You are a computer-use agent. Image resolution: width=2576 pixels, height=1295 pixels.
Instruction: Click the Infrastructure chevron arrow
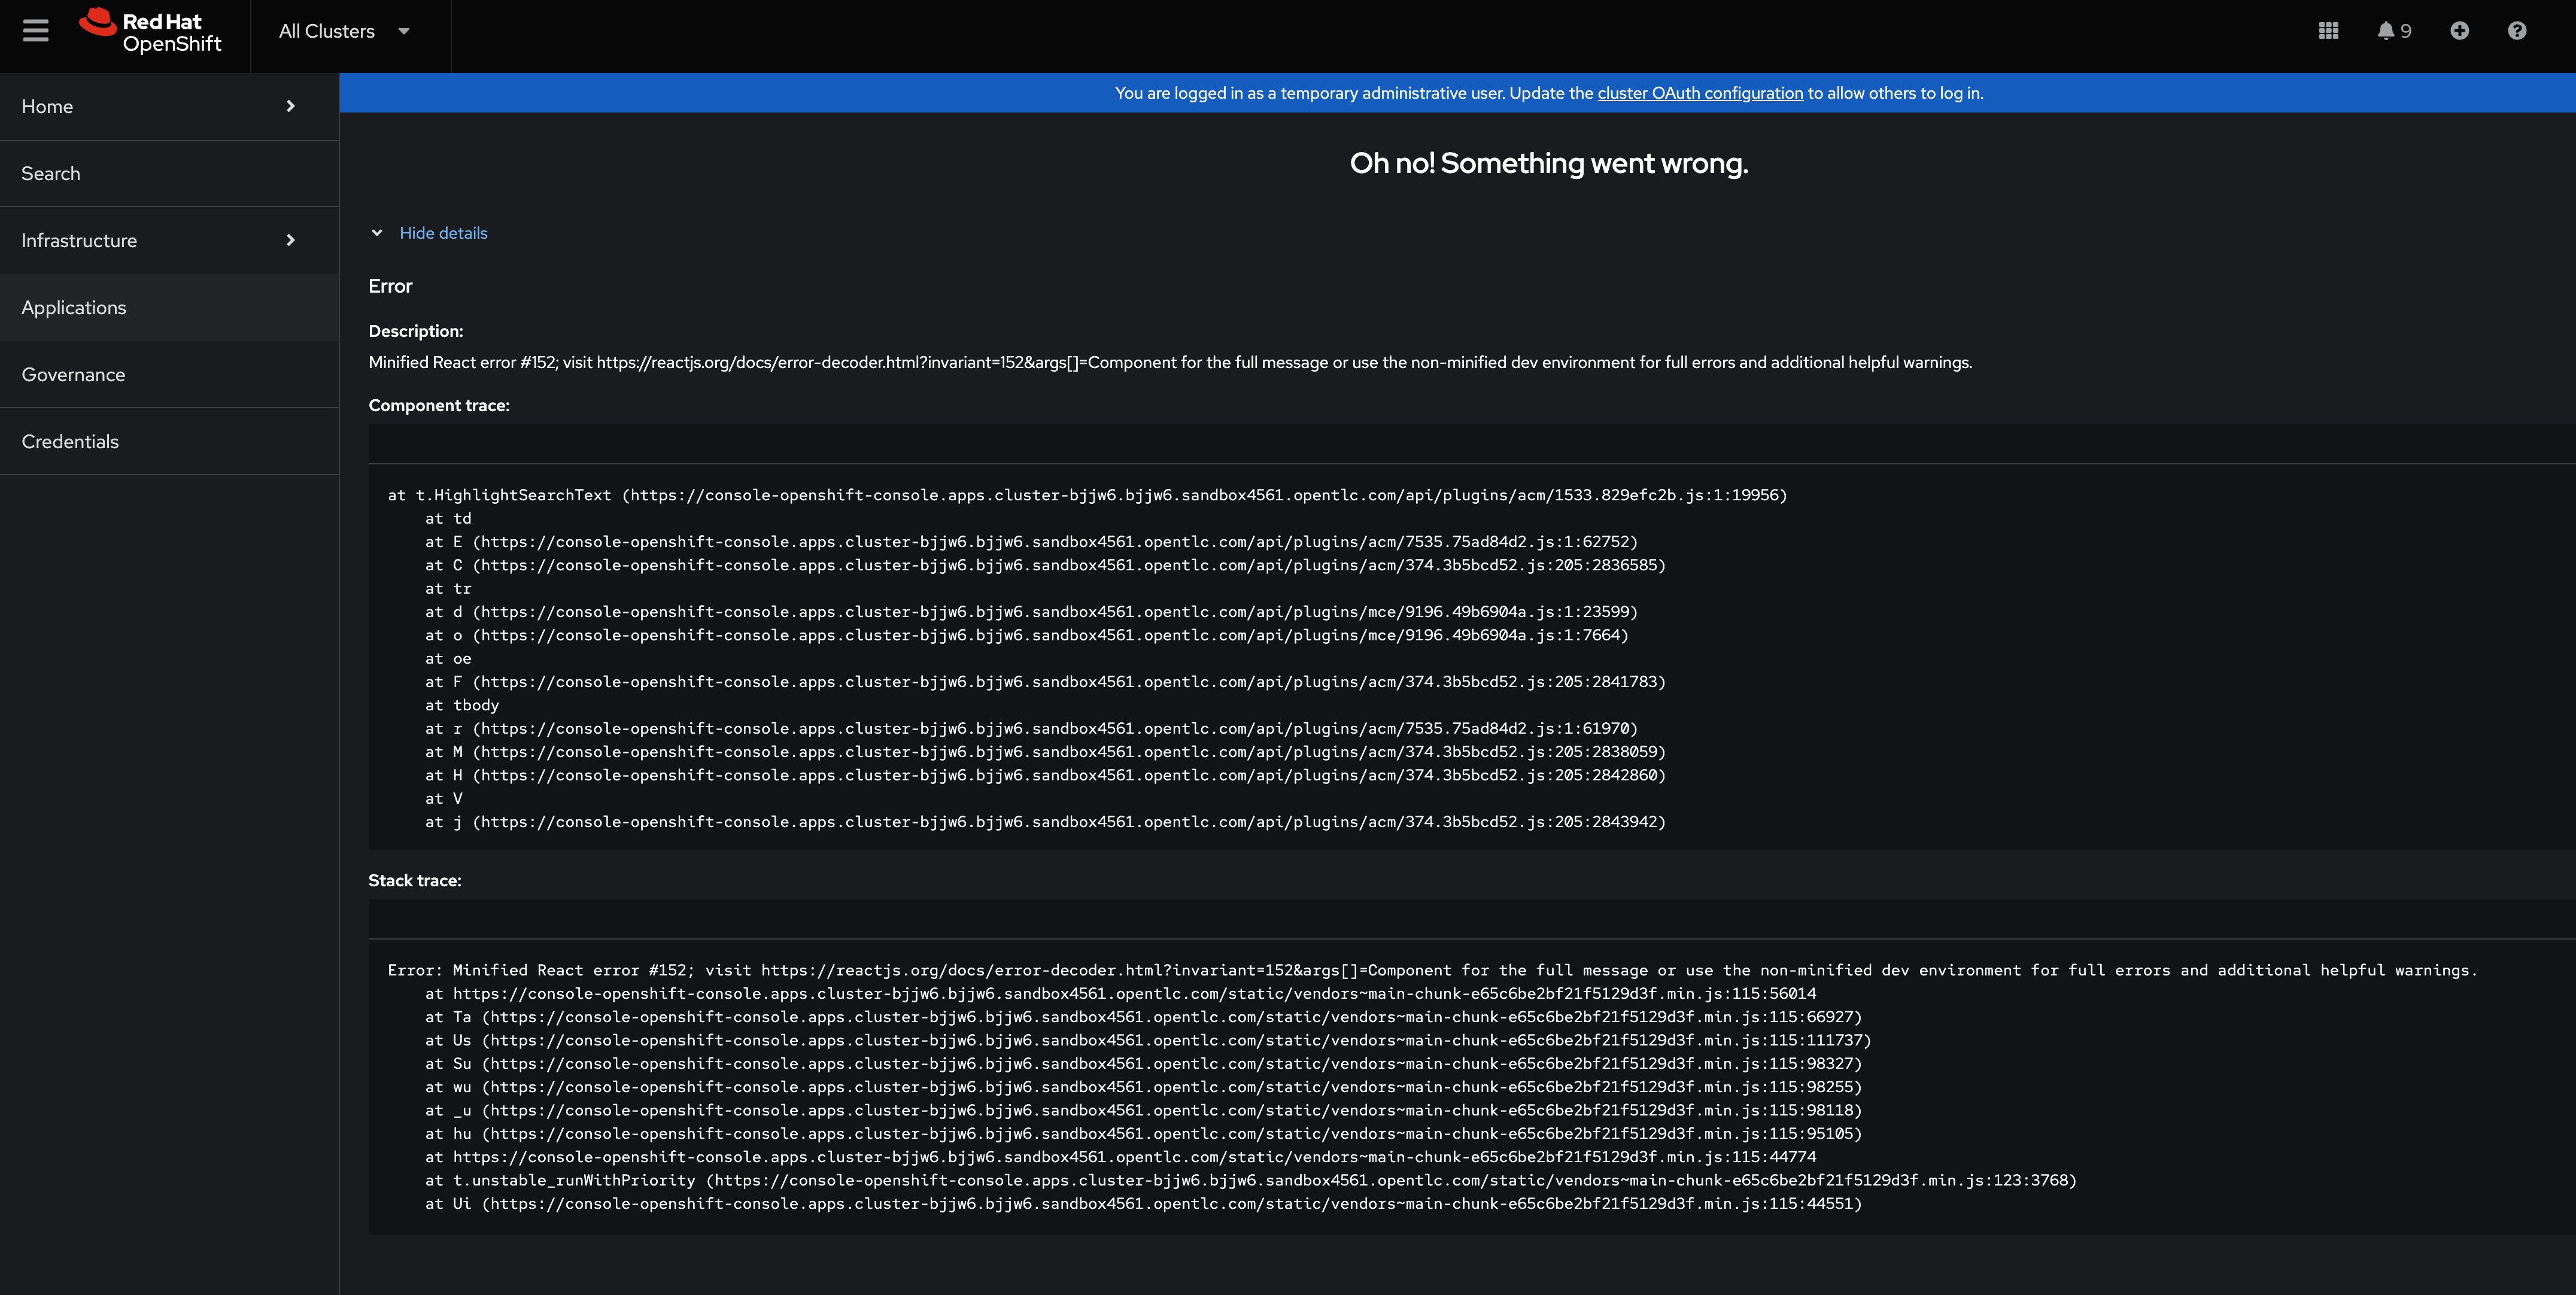pyautogui.click(x=291, y=240)
